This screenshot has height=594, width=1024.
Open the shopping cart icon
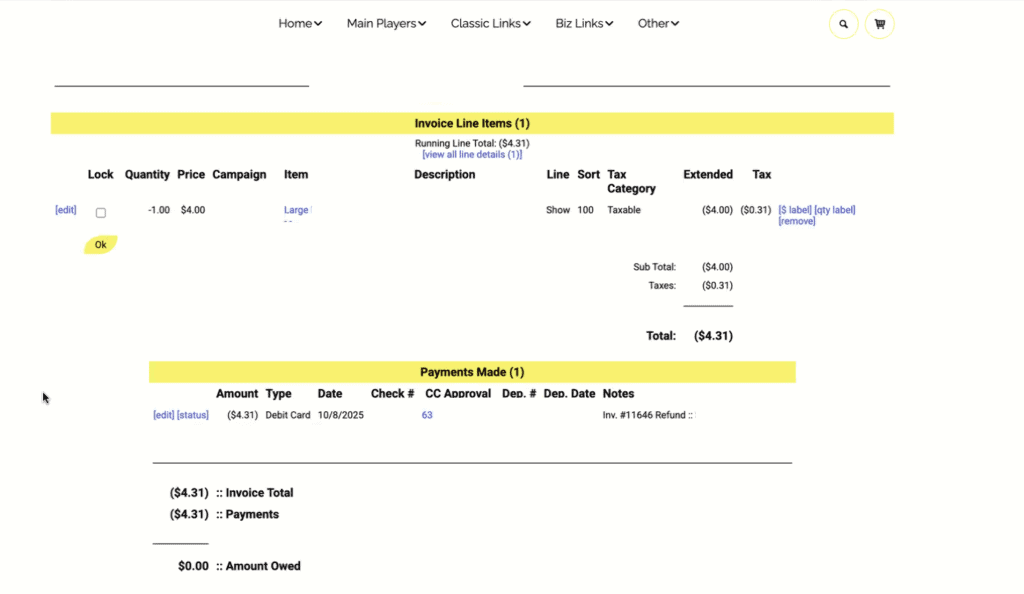879,24
